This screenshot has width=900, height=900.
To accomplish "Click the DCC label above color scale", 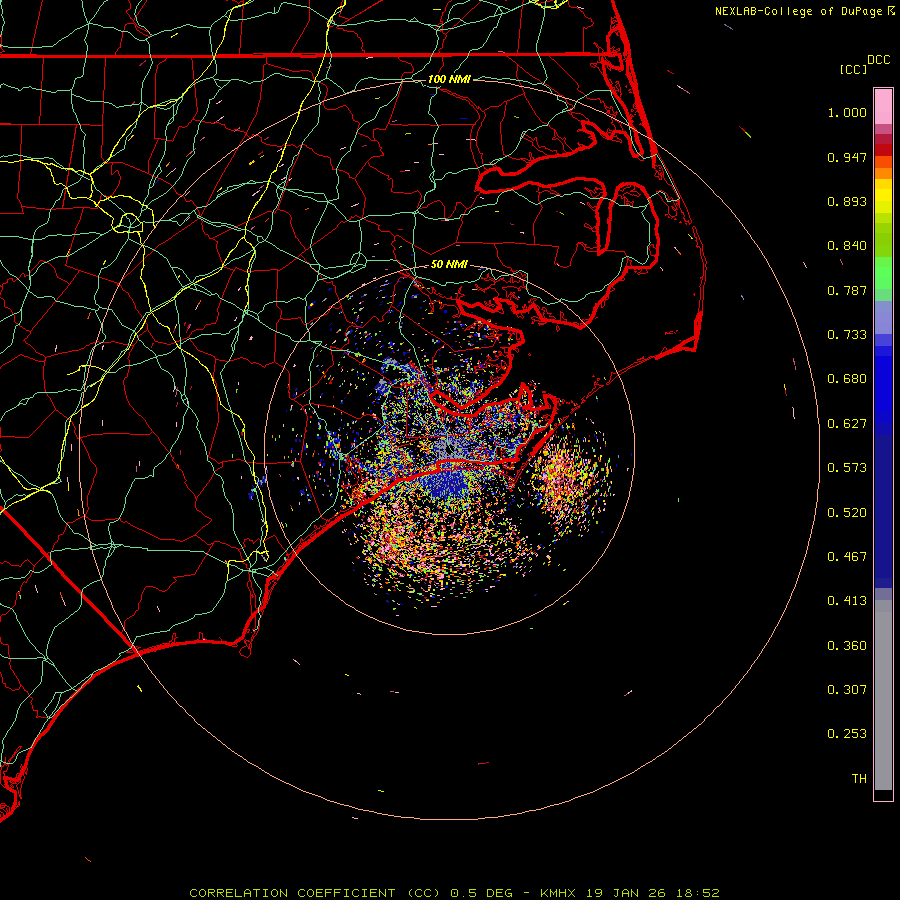I will (x=879, y=60).
